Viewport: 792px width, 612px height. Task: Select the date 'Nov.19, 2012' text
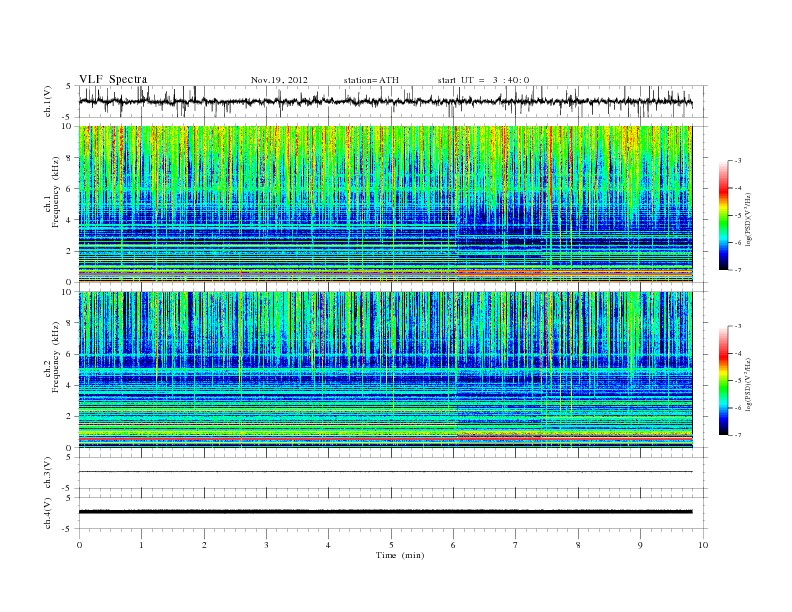(x=279, y=80)
